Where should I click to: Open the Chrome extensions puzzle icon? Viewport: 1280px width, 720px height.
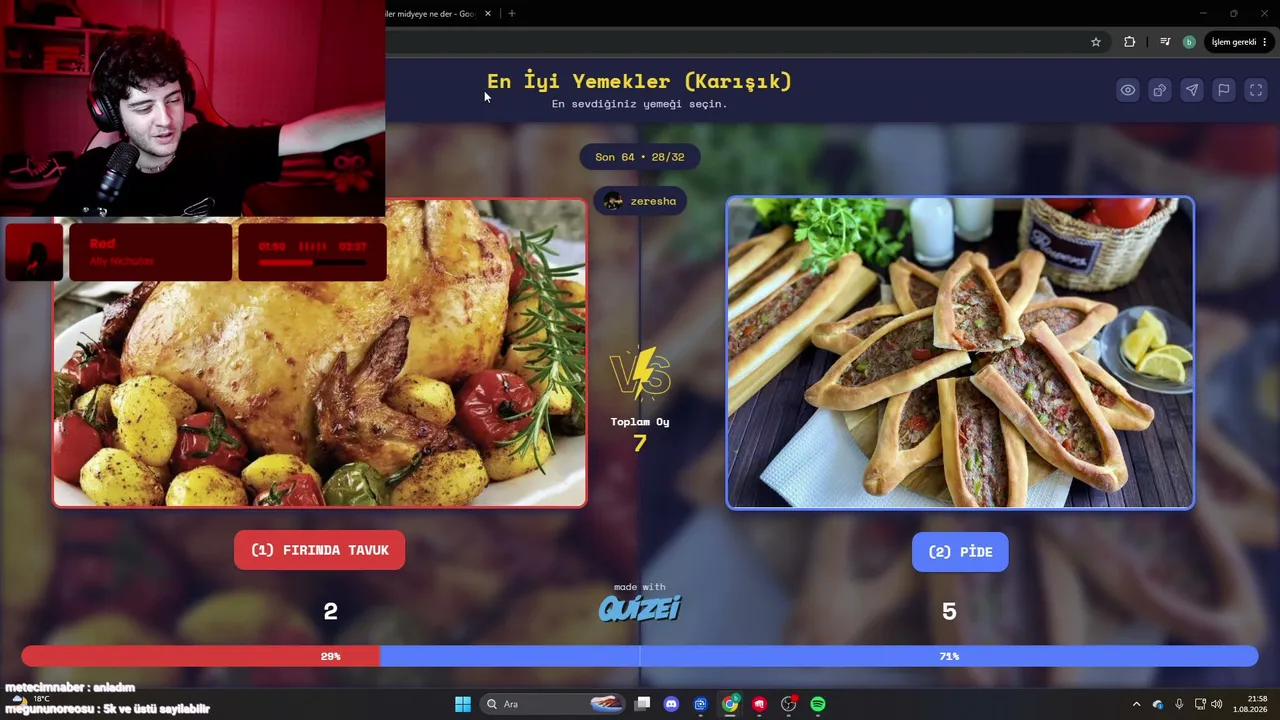pos(1130,42)
